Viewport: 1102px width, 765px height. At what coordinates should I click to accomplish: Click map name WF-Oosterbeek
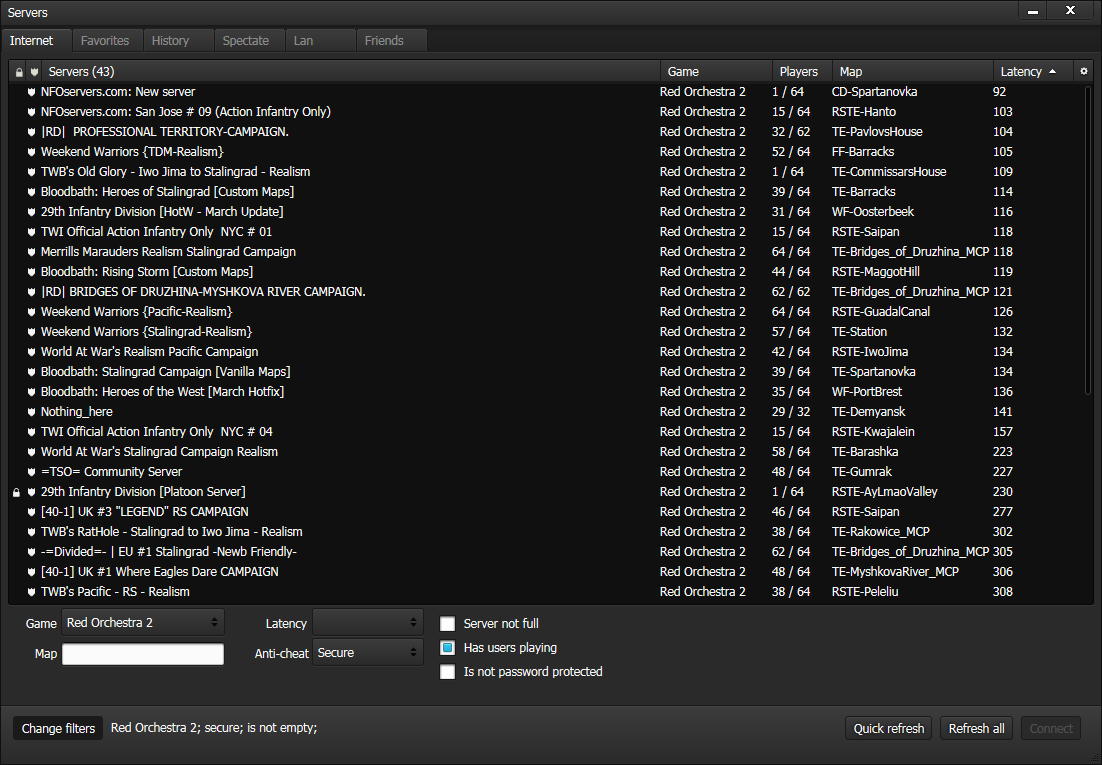[872, 212]
